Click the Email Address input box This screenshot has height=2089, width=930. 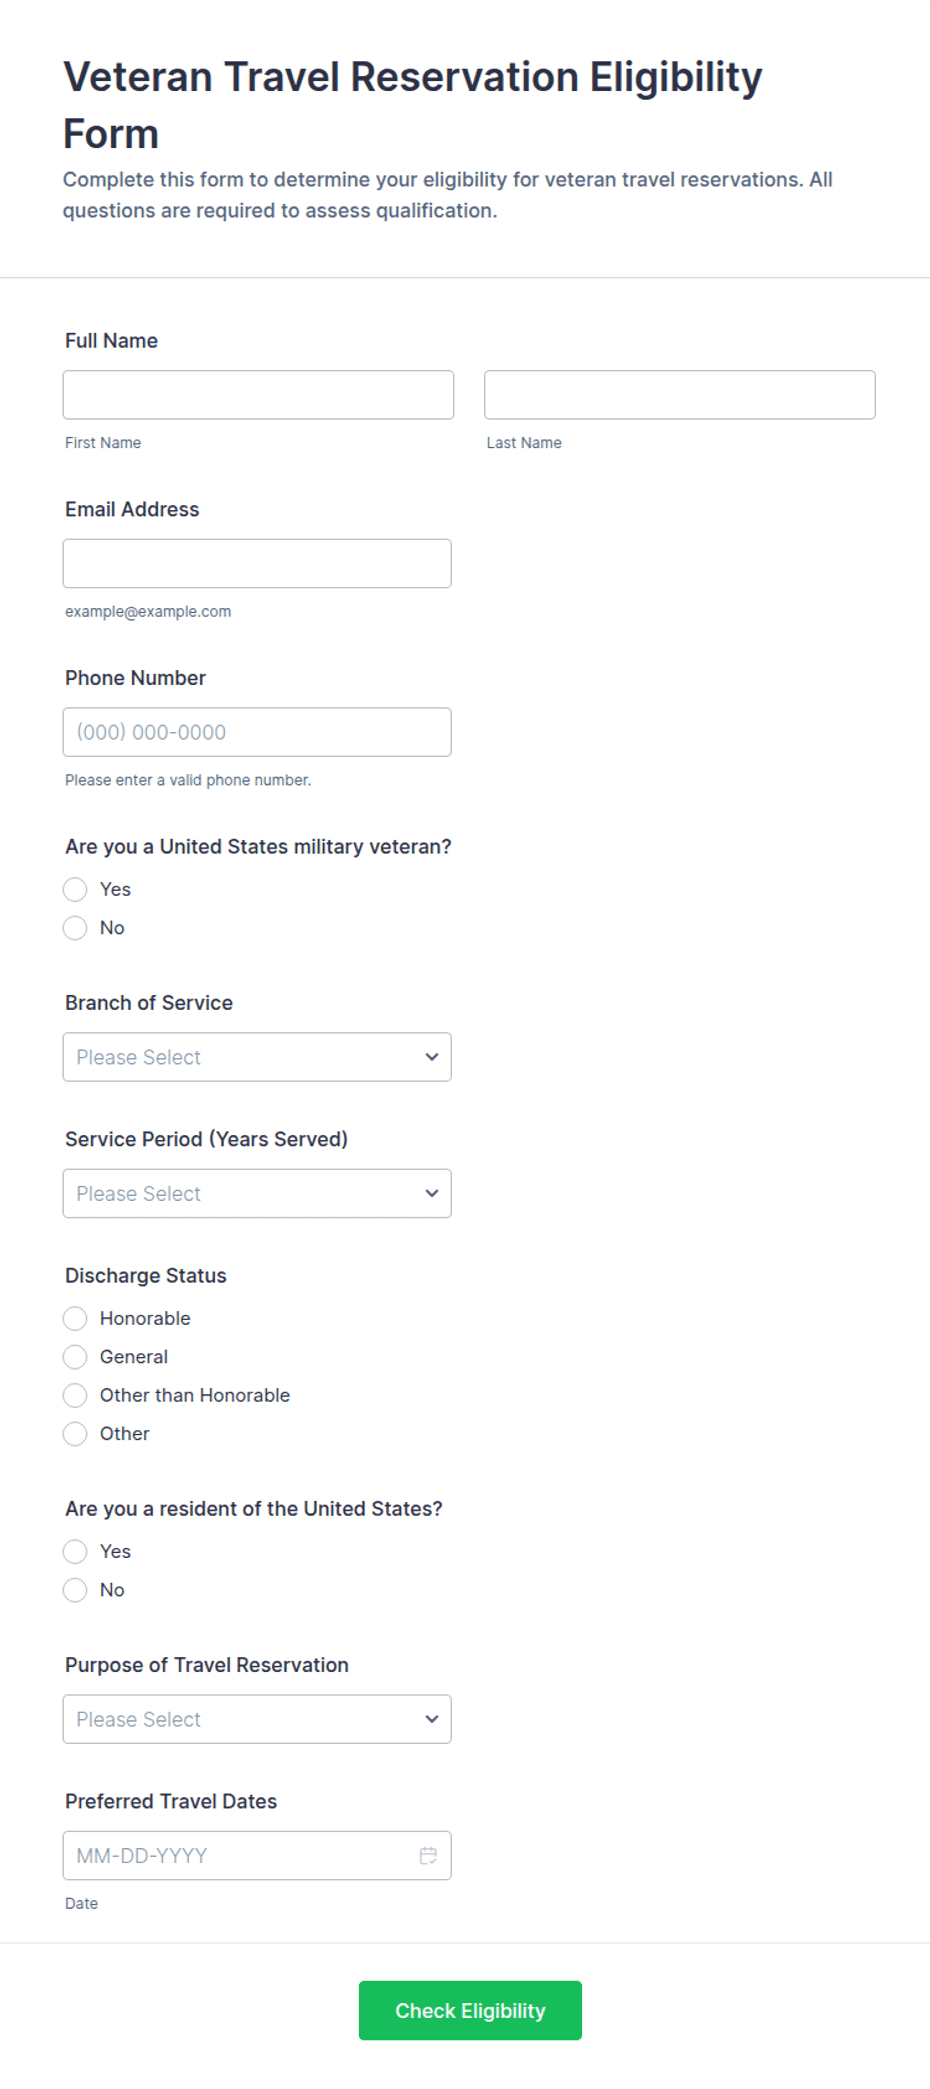tap(257, 564)
